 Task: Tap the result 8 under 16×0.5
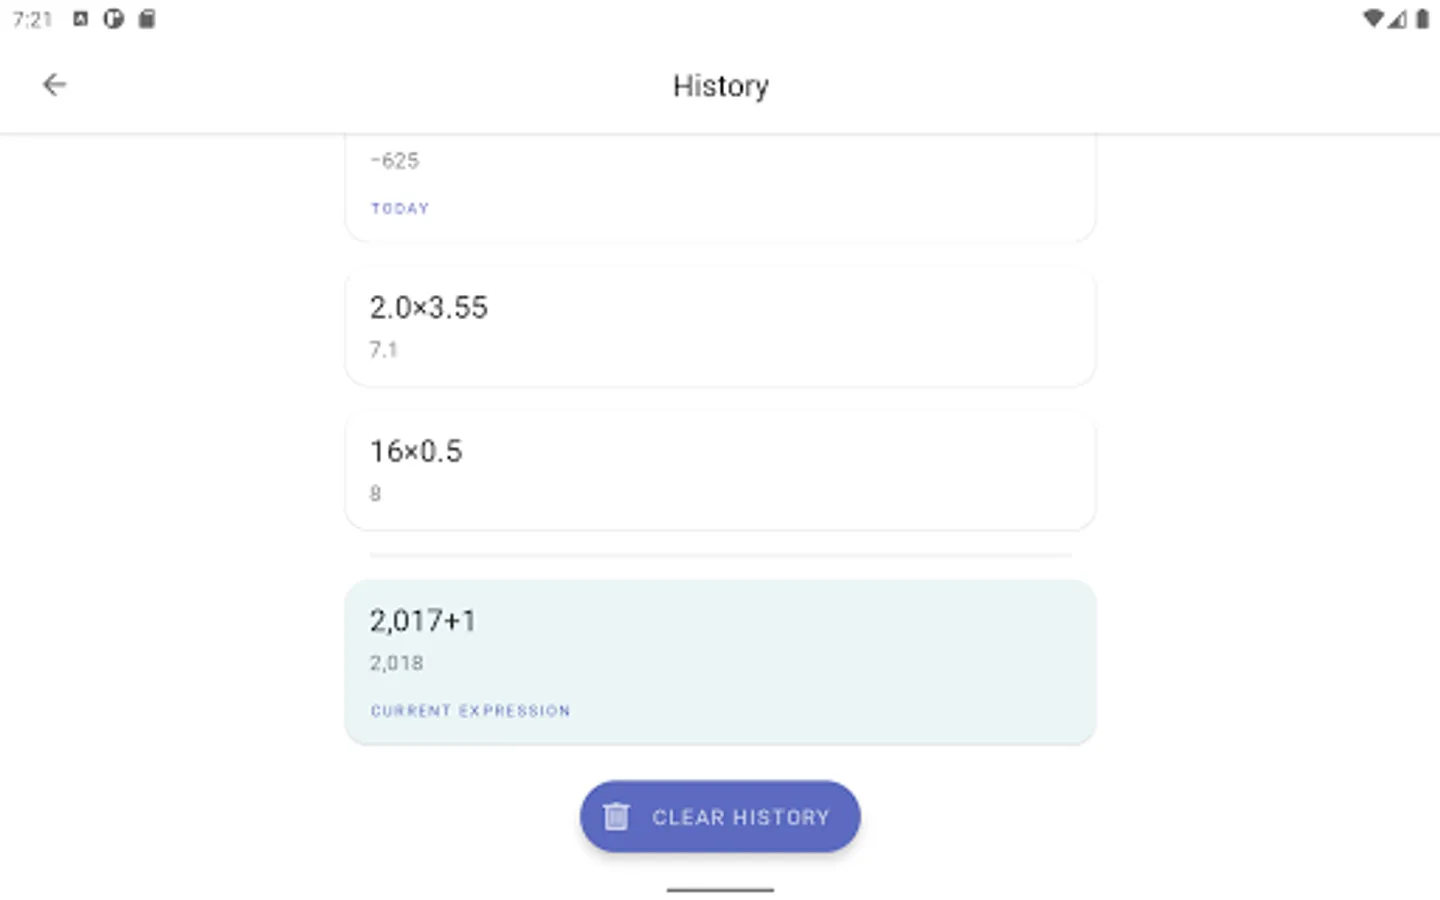coord(375,494)
